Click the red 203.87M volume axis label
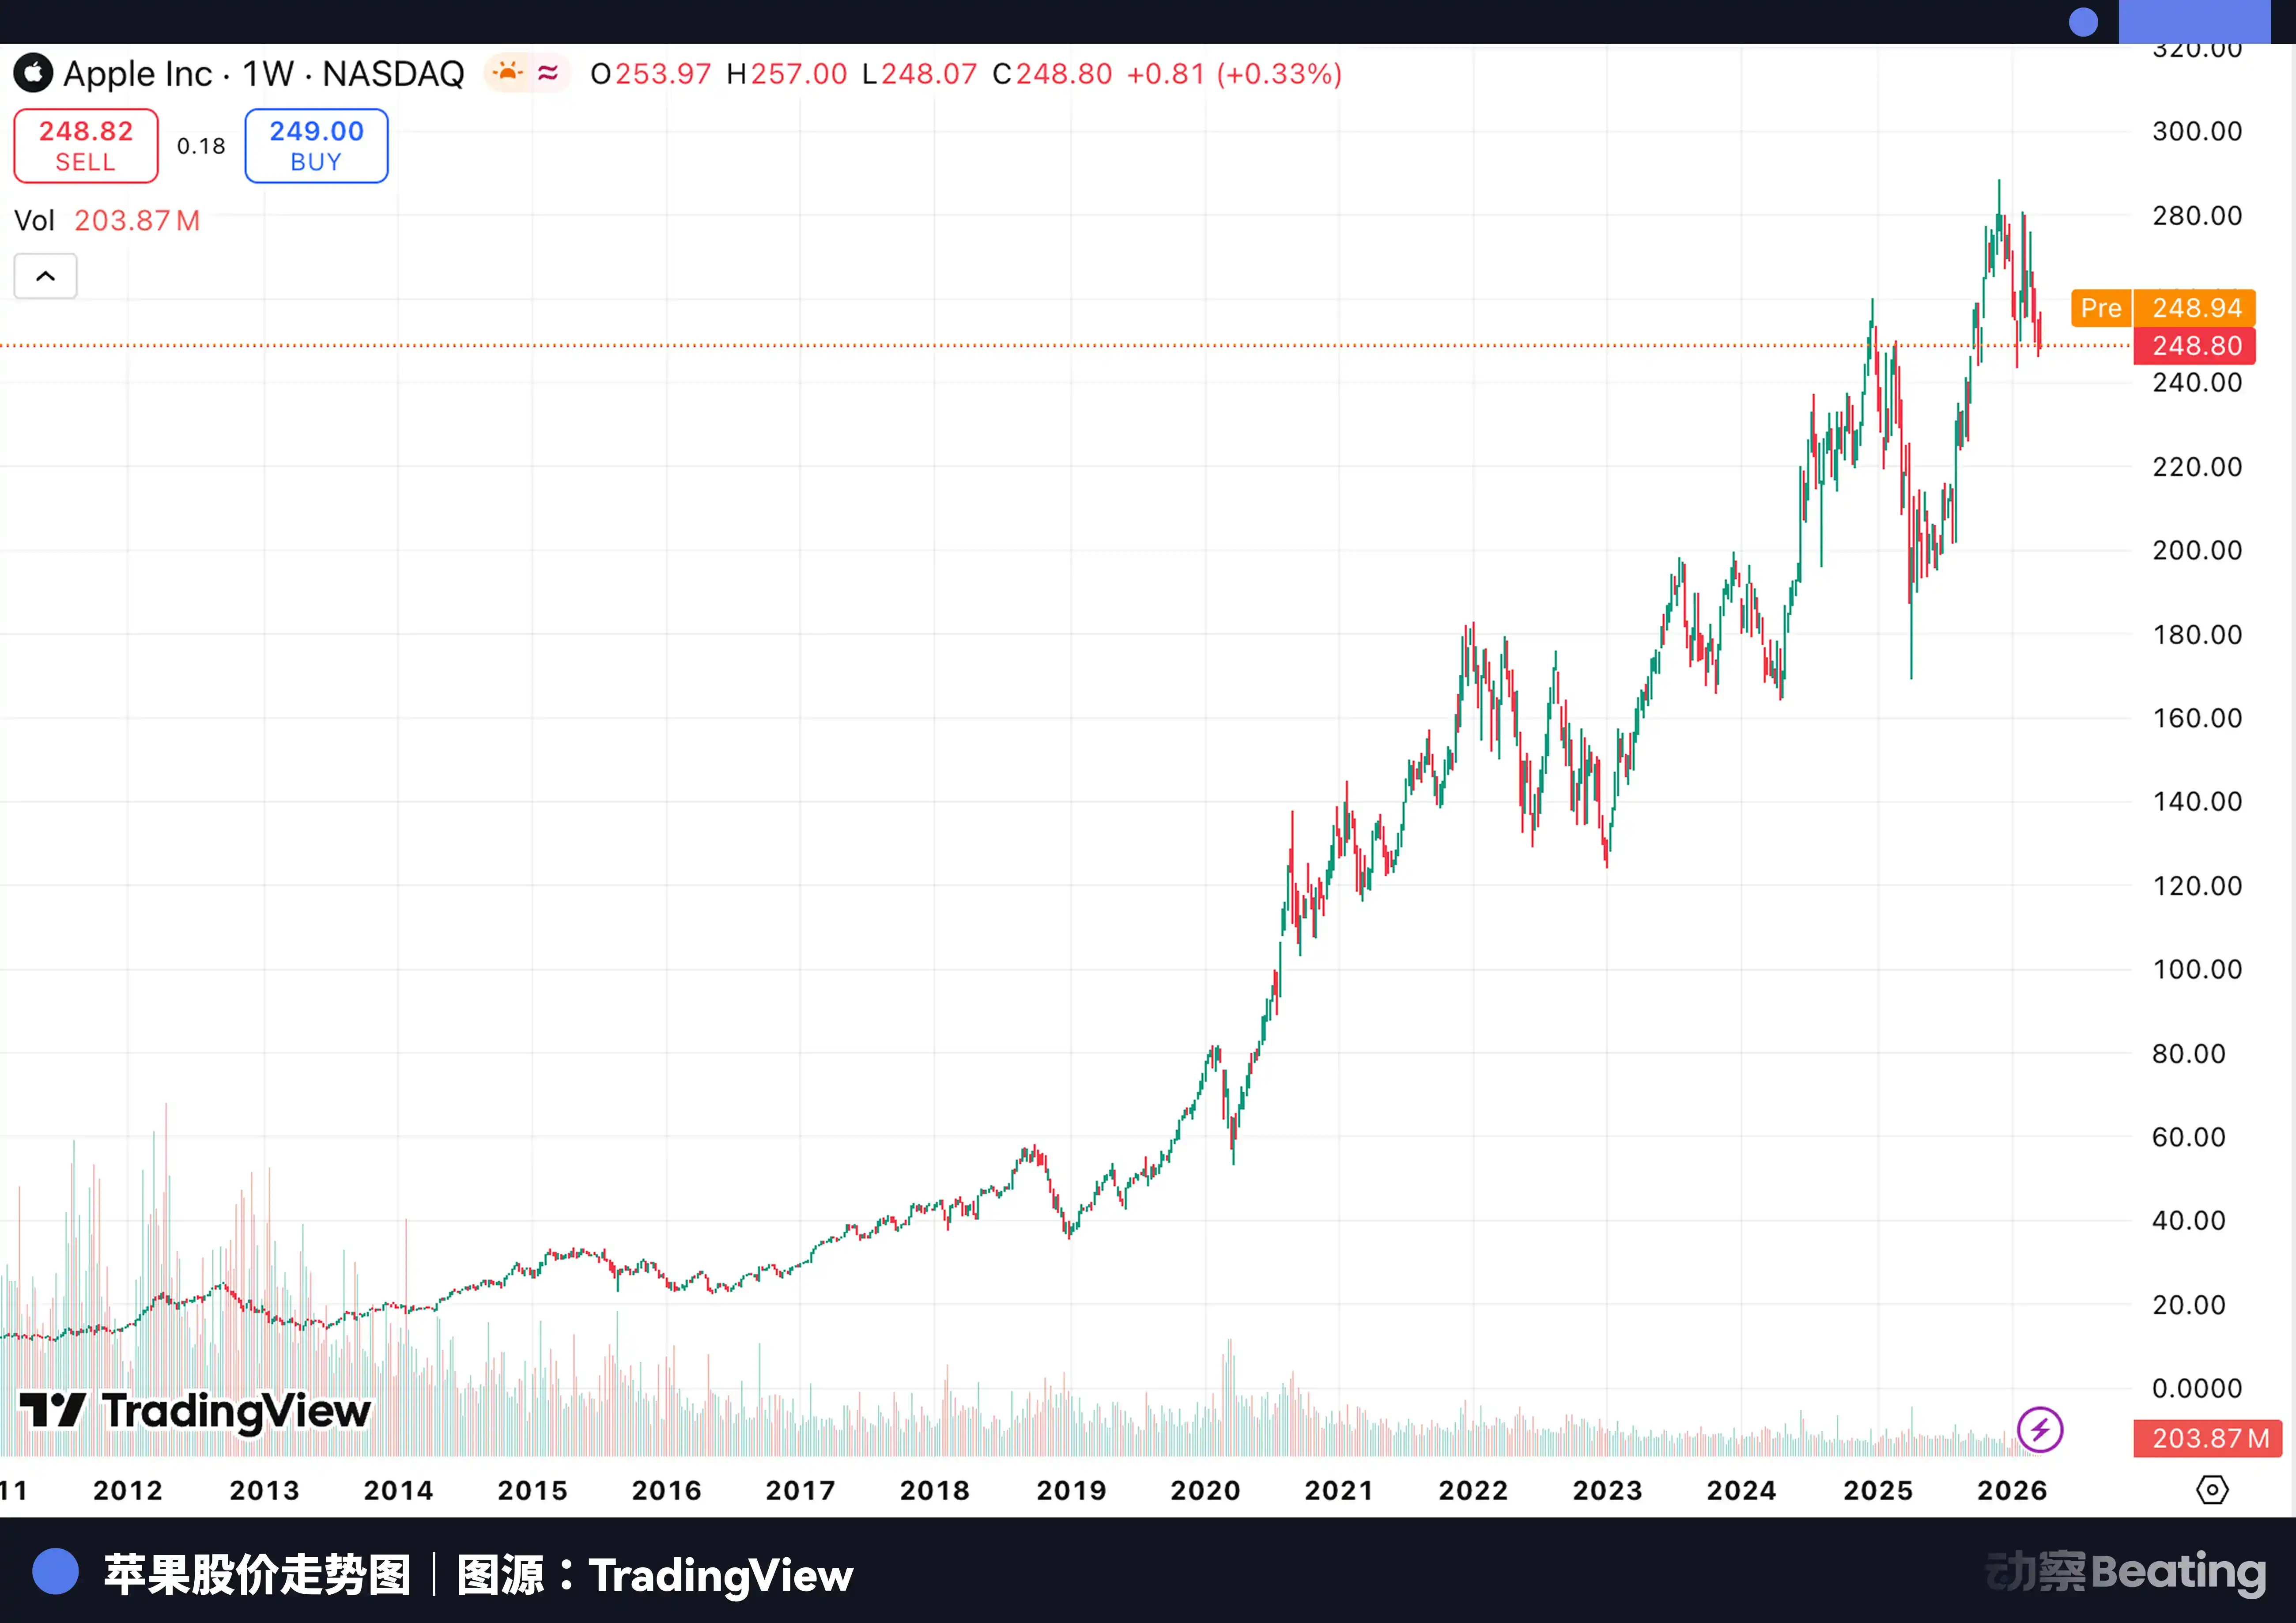The width and height of the screenshot is (2296, 1623). pyautogui.click(x=2208, y=1438)
